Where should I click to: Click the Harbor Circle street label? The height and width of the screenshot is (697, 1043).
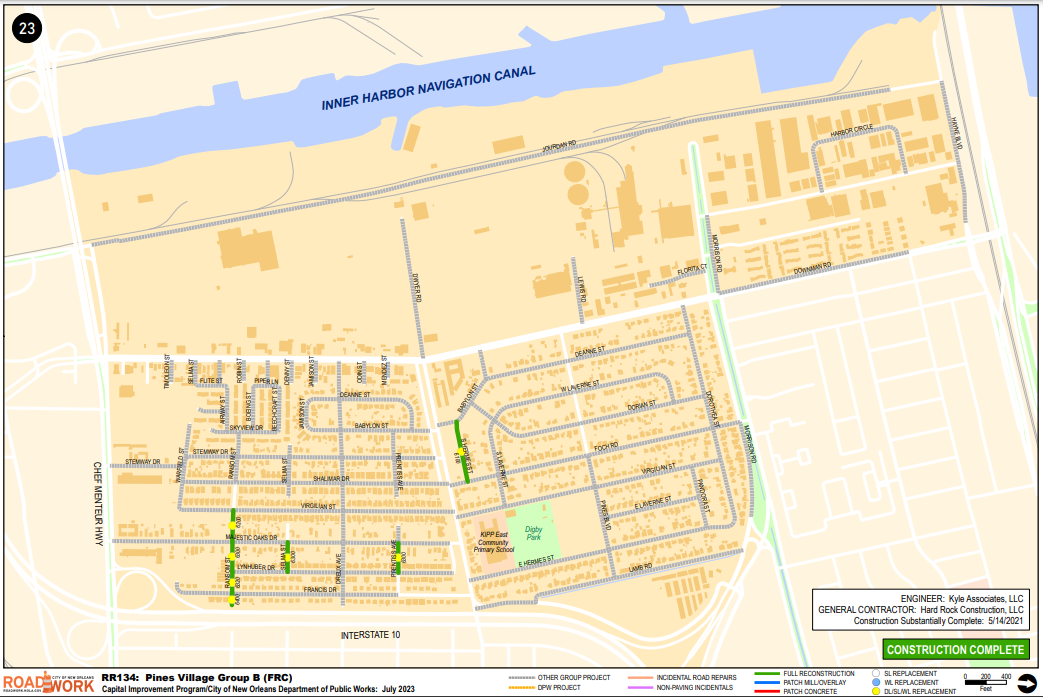(852, 131)
